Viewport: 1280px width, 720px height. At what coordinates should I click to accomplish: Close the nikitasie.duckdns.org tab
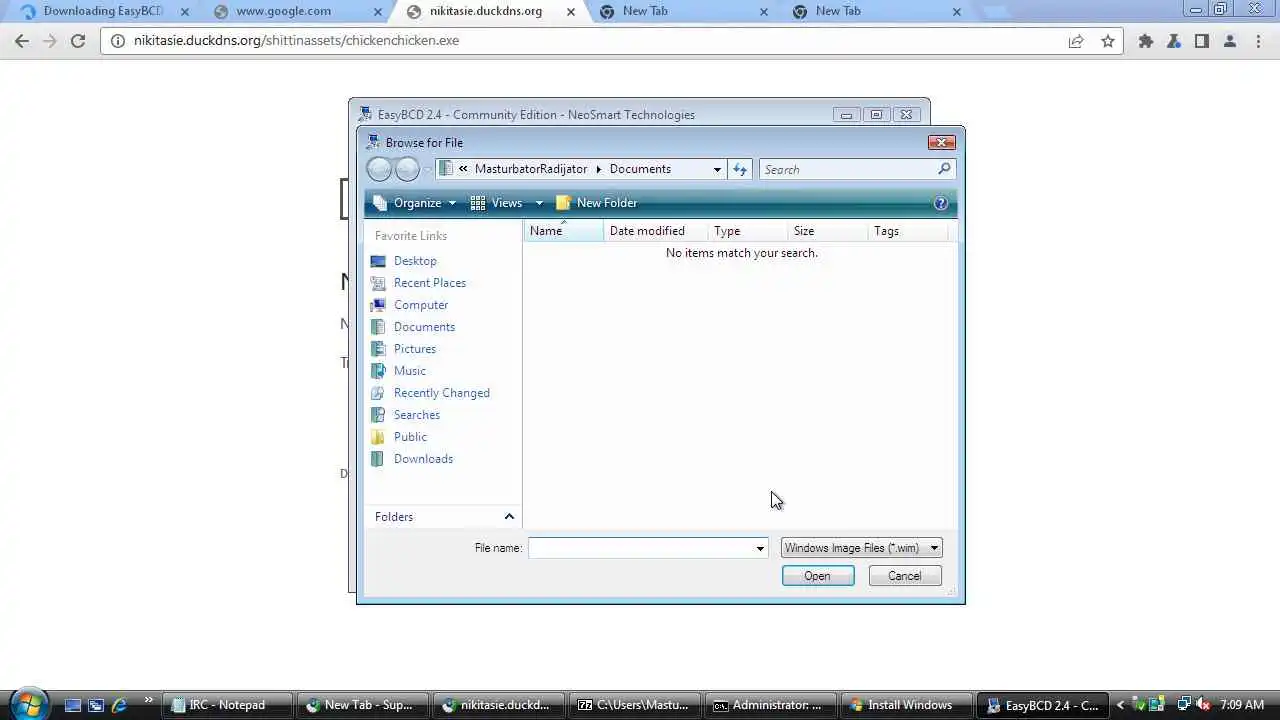(571, 12)
